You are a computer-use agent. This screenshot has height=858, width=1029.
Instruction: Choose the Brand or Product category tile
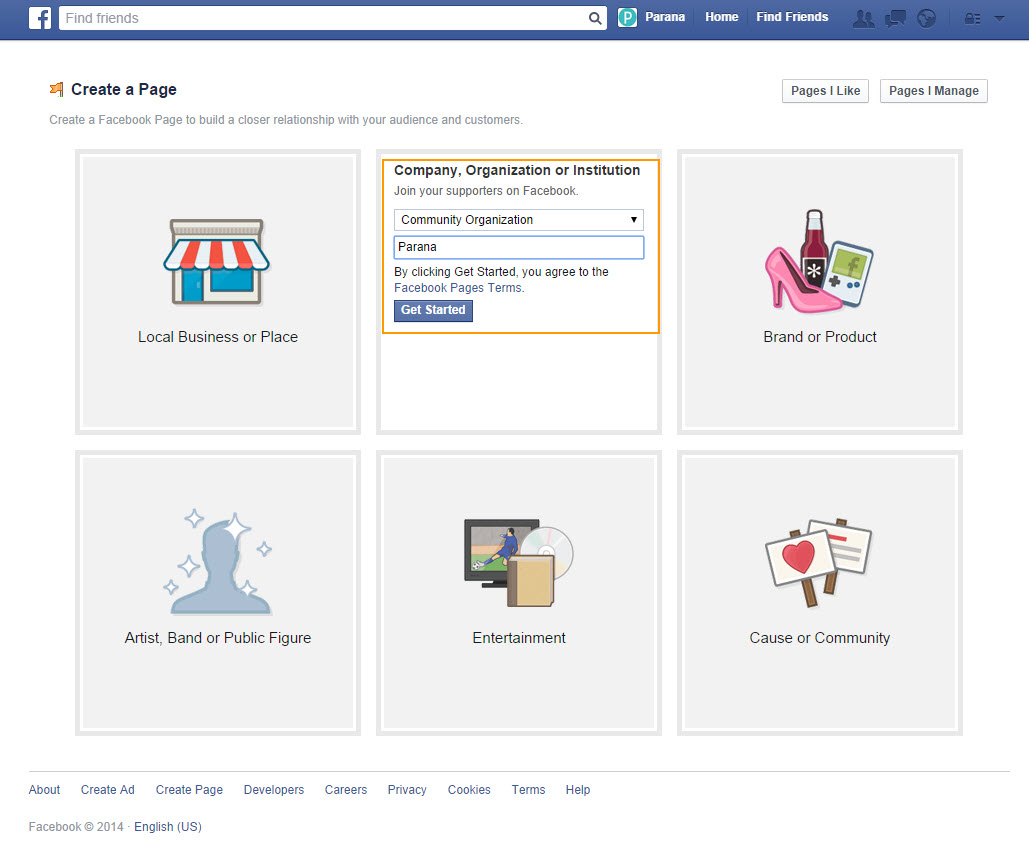pyautogui.click(x=819, y=291)
